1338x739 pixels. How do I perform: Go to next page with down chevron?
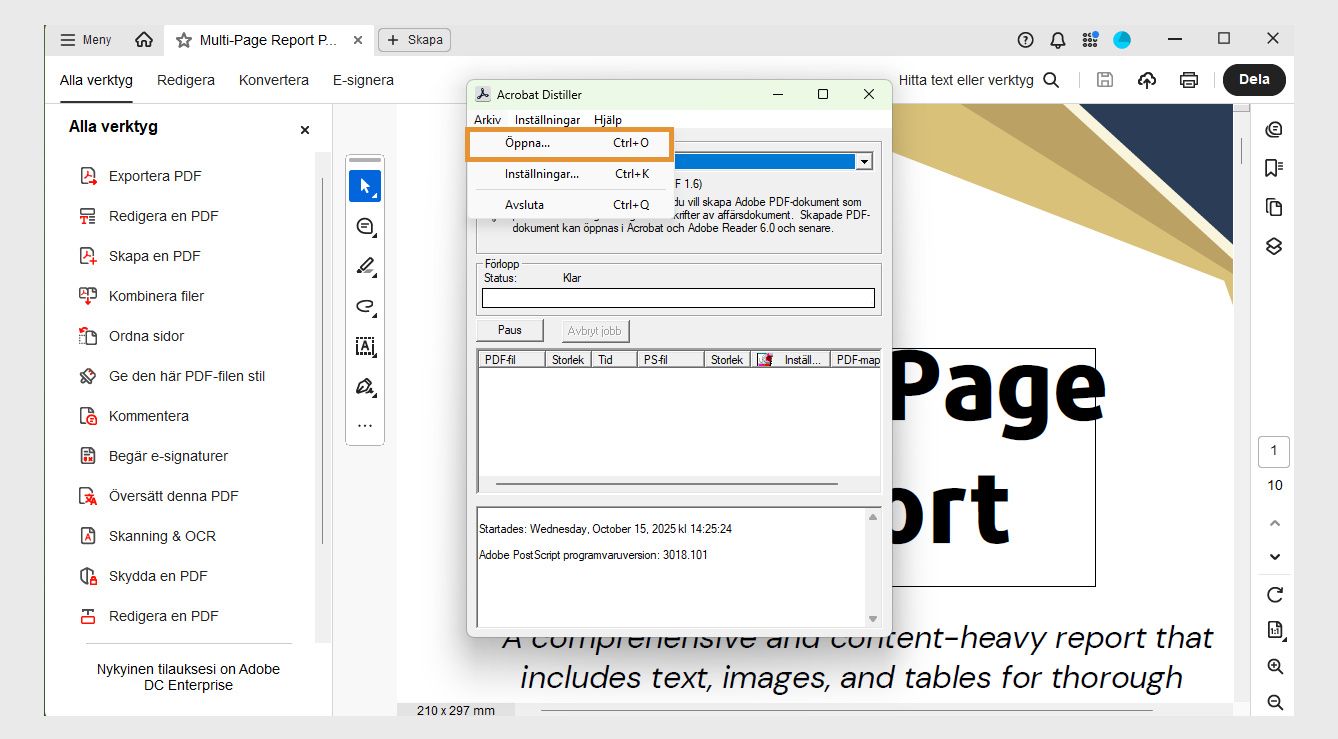pos(1275,556)
